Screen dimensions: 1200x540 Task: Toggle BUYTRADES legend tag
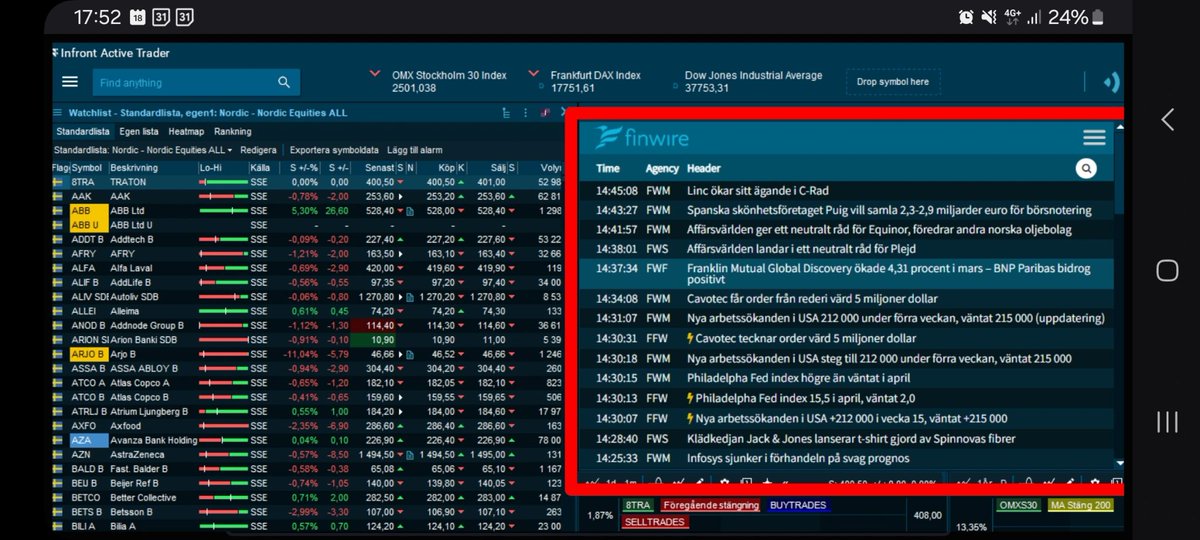798,505
